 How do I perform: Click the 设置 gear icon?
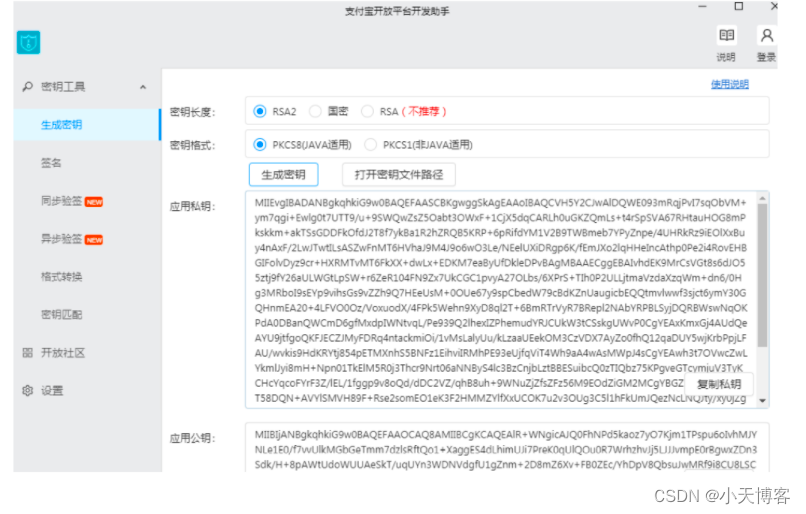28,391
